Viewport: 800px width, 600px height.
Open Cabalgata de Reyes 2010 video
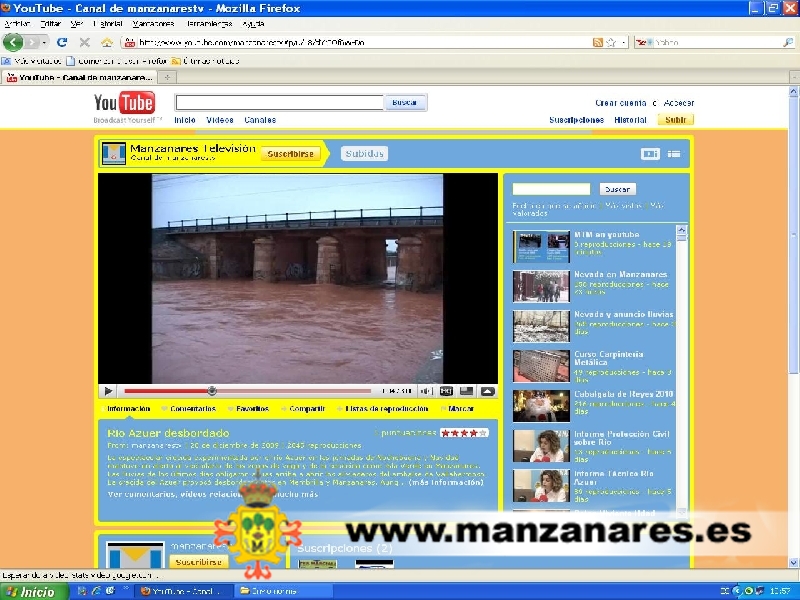pos(541,406)
